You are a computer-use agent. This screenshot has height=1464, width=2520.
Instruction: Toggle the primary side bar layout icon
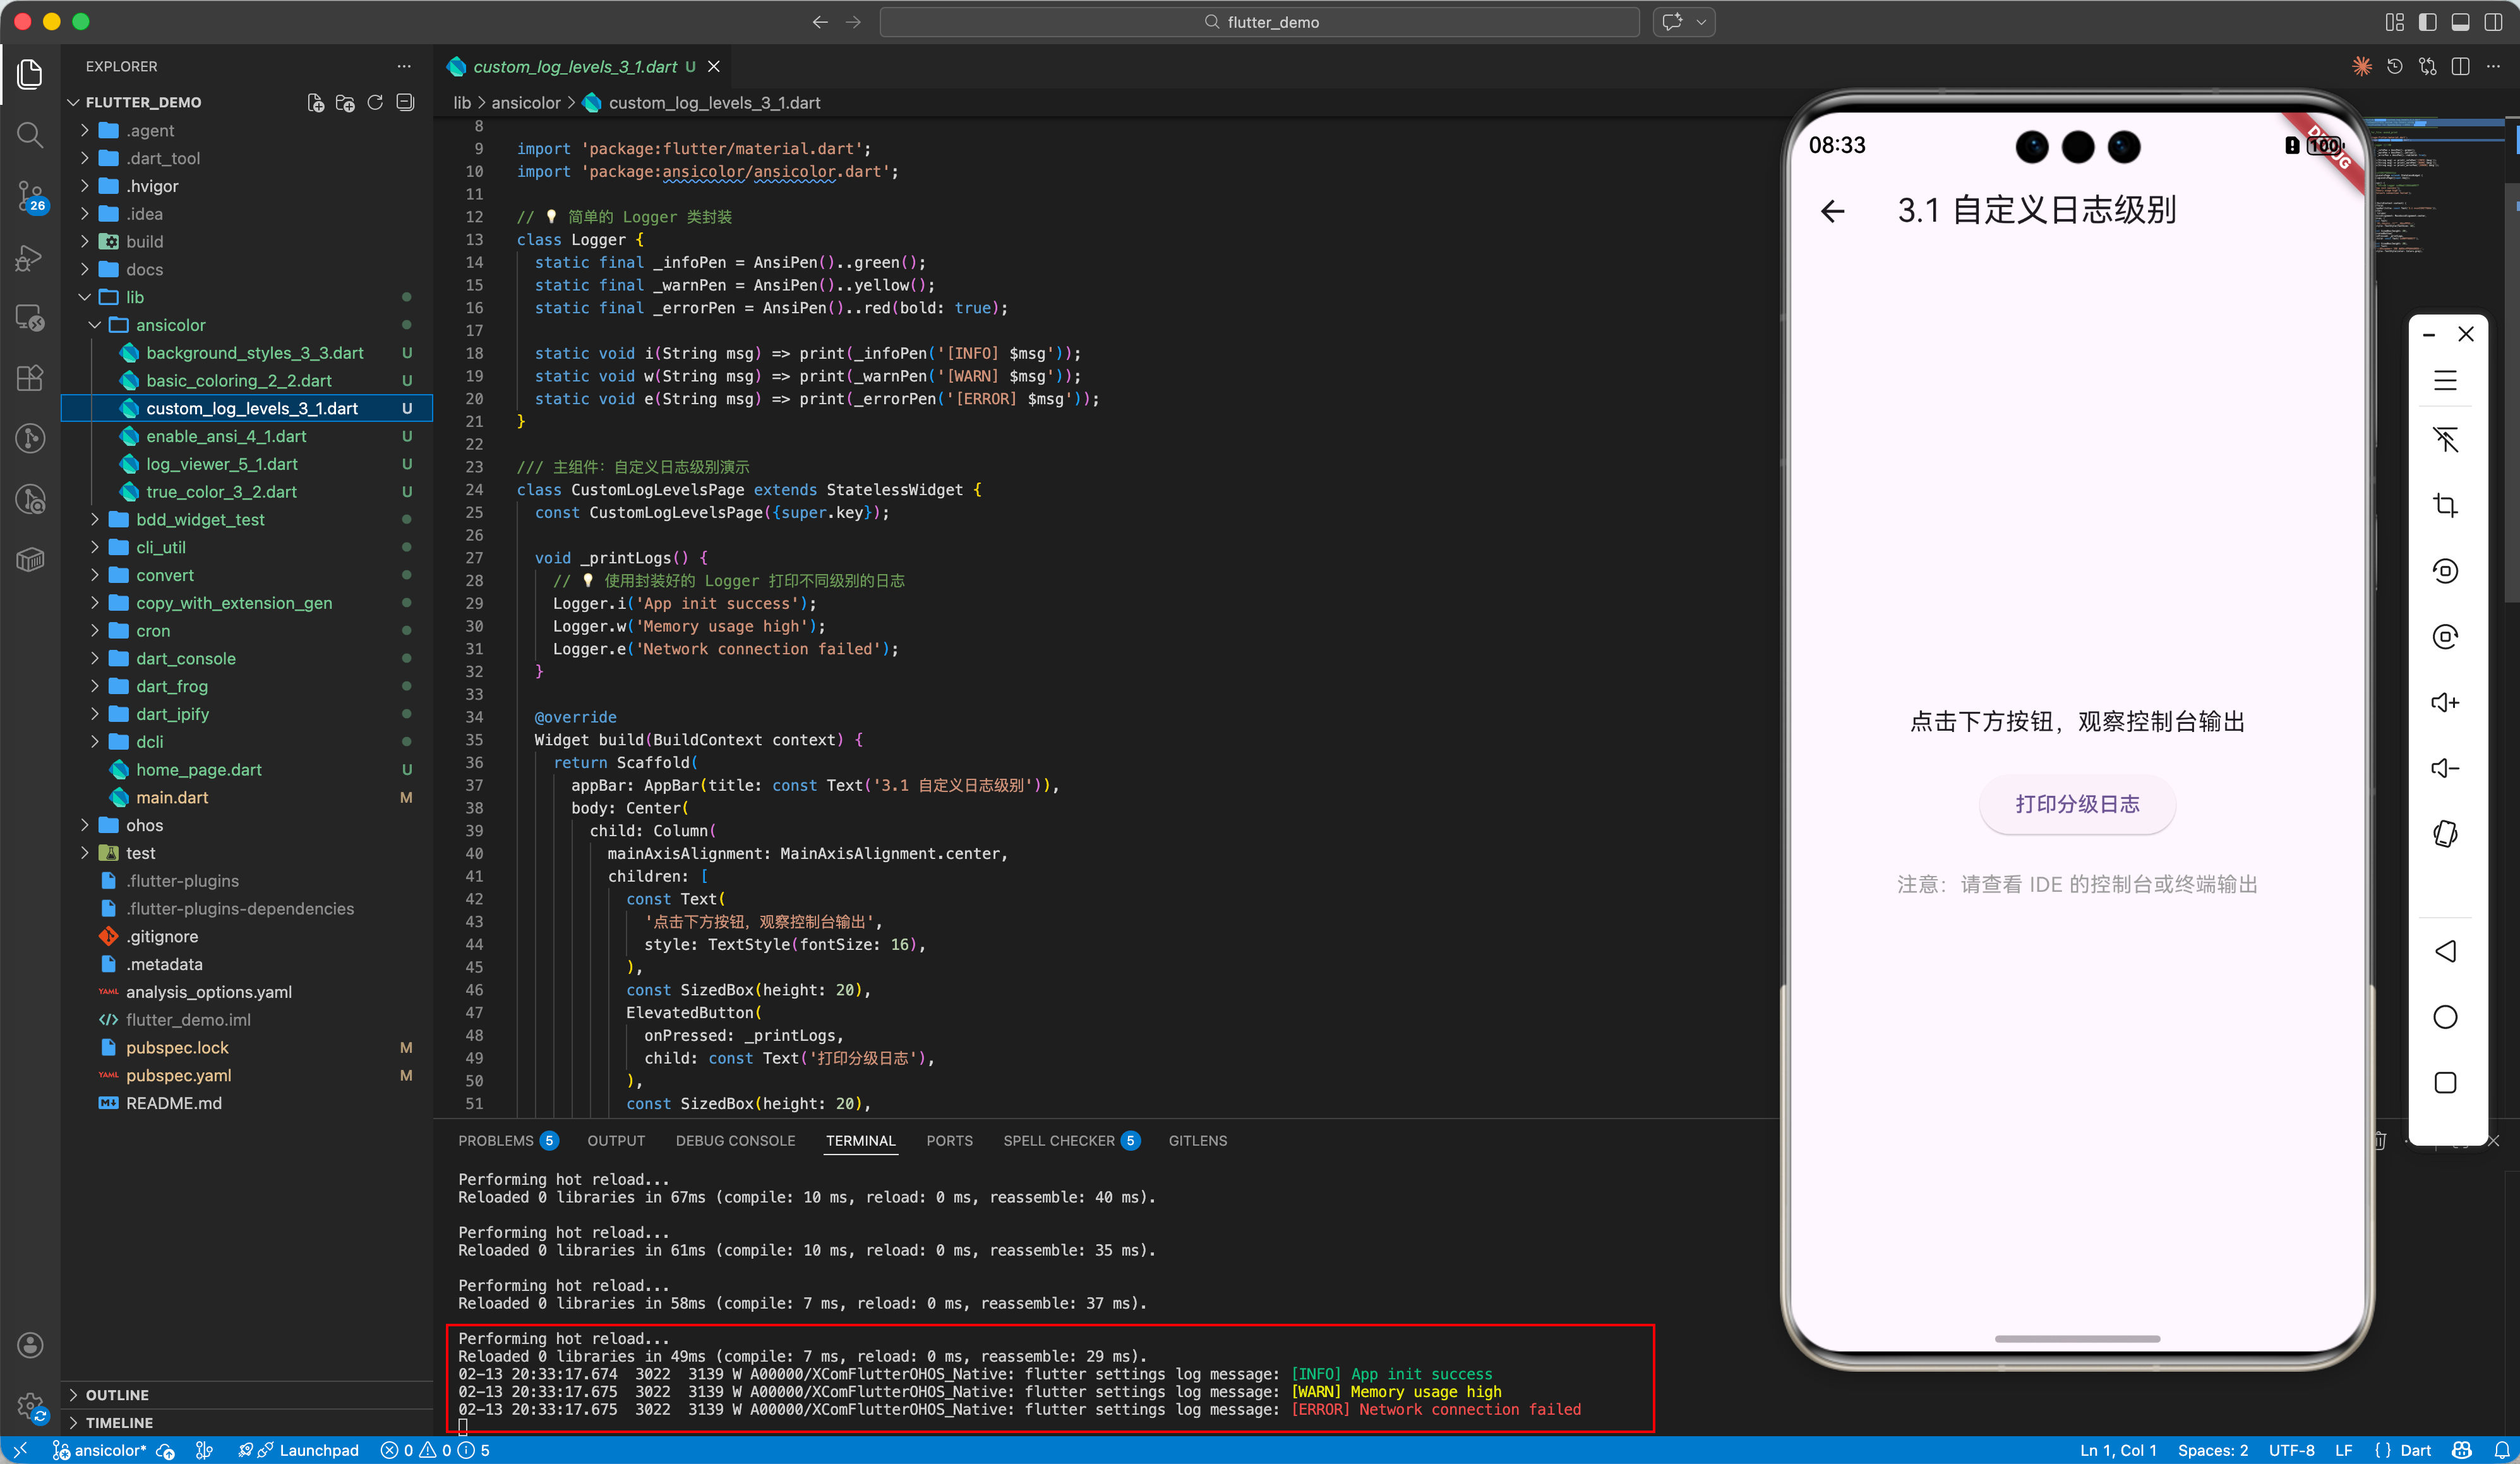point(2427,22)
